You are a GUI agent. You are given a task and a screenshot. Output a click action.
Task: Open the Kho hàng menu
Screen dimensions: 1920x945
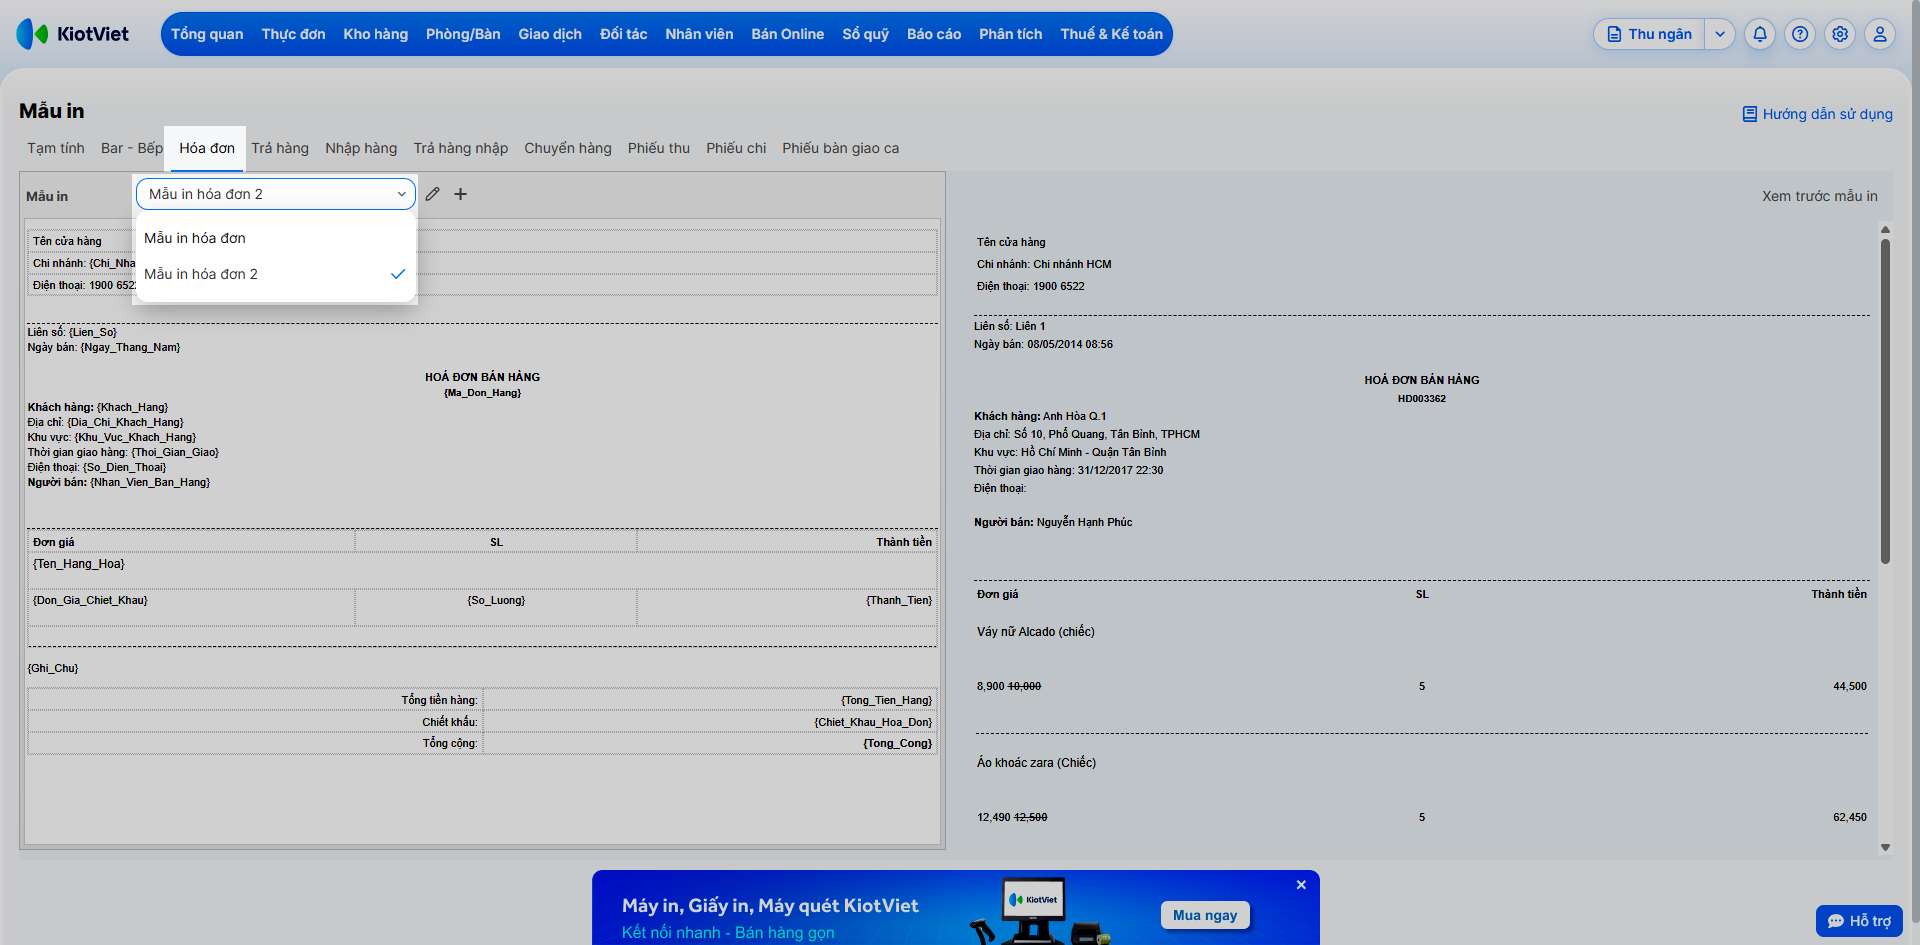coord(376,34)
